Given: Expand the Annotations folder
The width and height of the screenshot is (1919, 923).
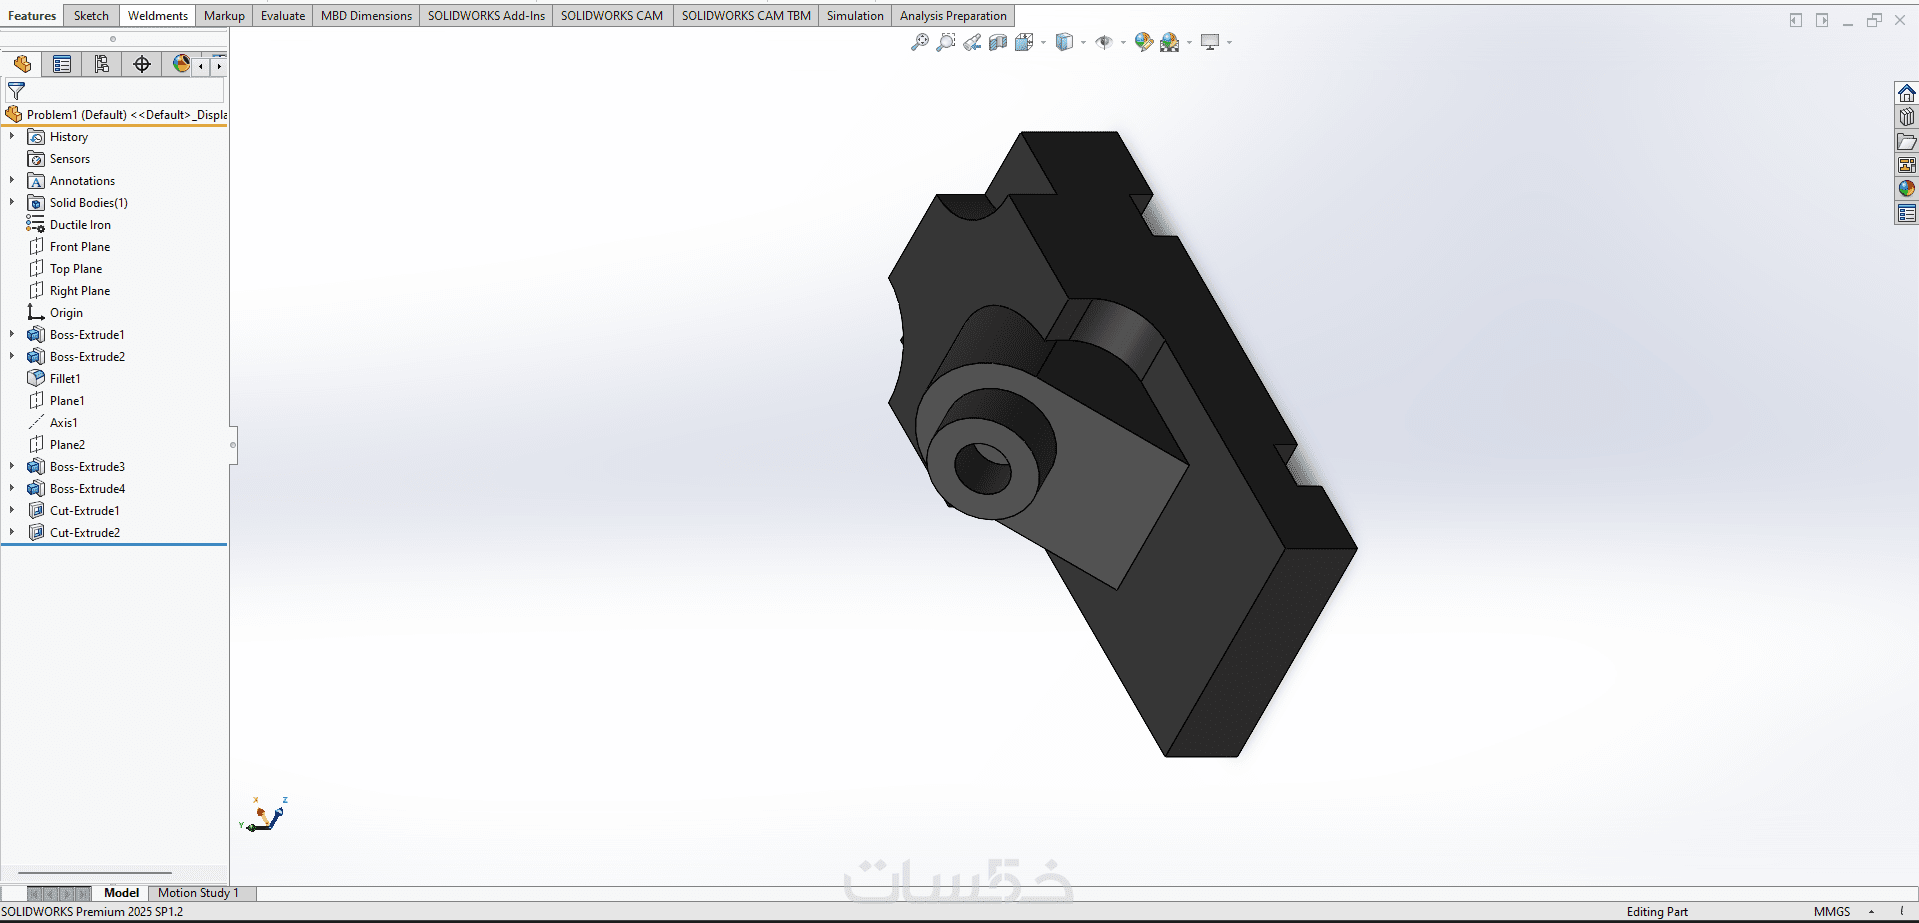Looking at the screenshot, I should tap(12, 180).
